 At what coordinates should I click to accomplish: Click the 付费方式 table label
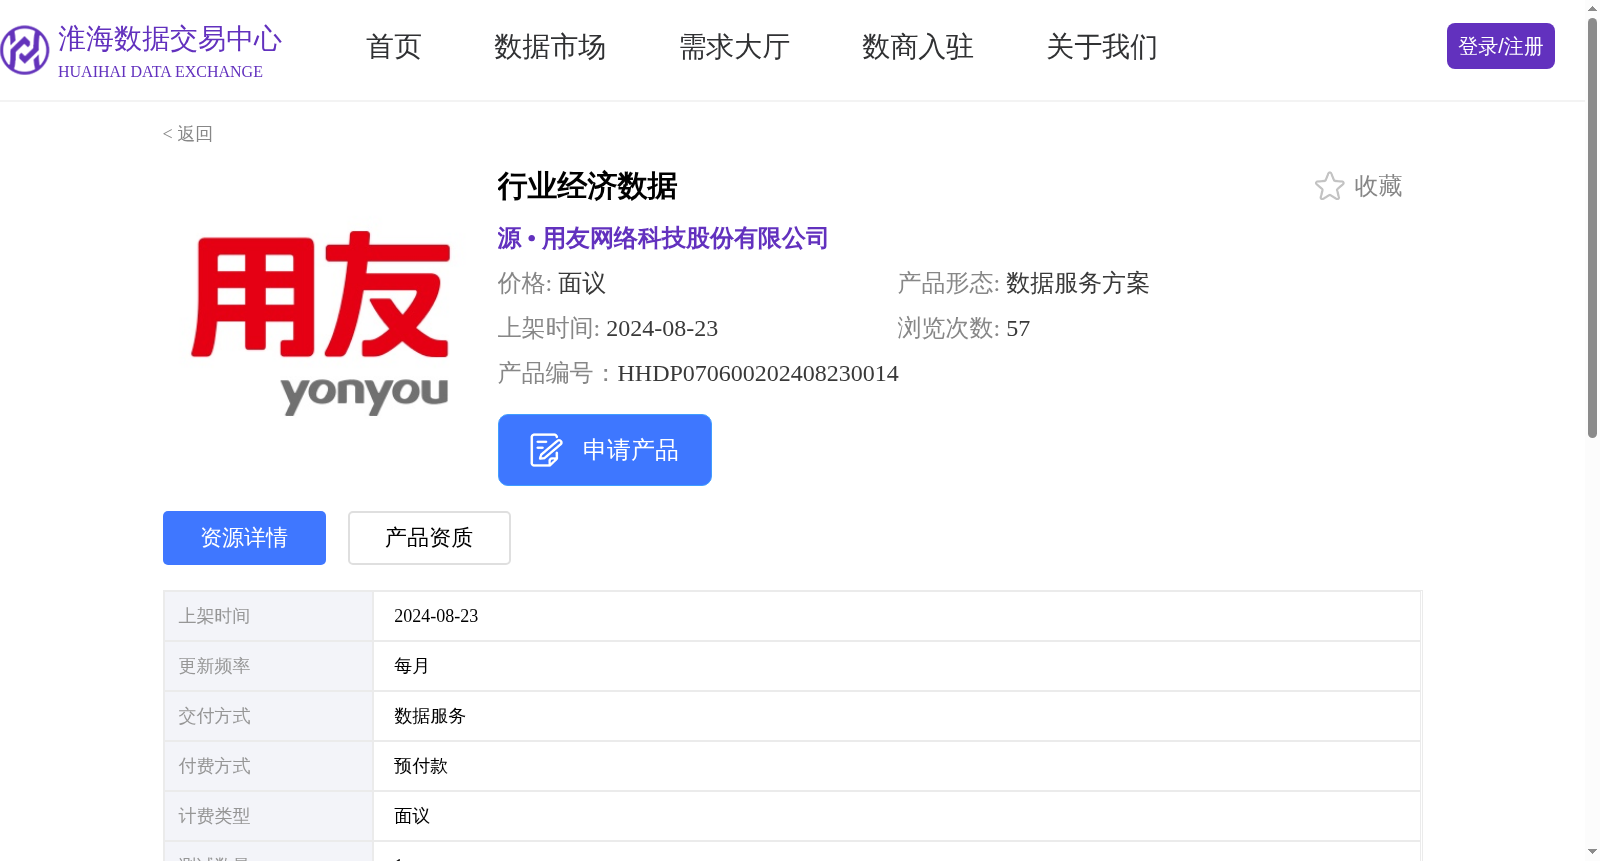pos(214,766)
